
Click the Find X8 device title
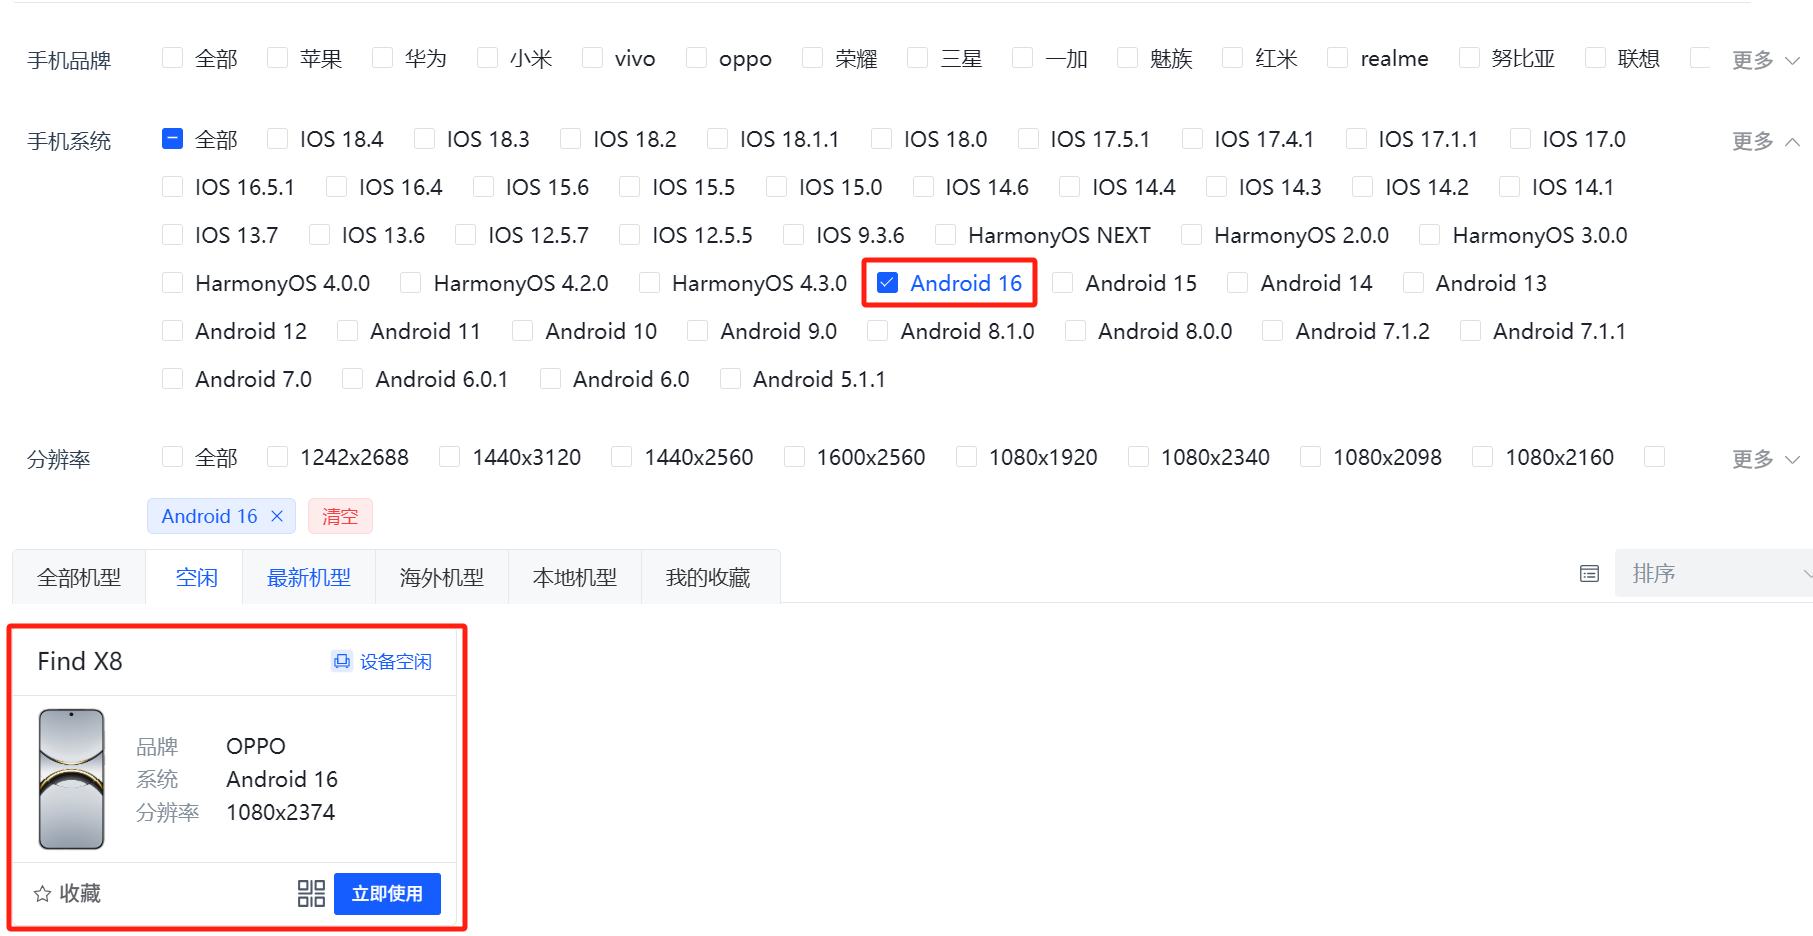click(x=80, y=661)
